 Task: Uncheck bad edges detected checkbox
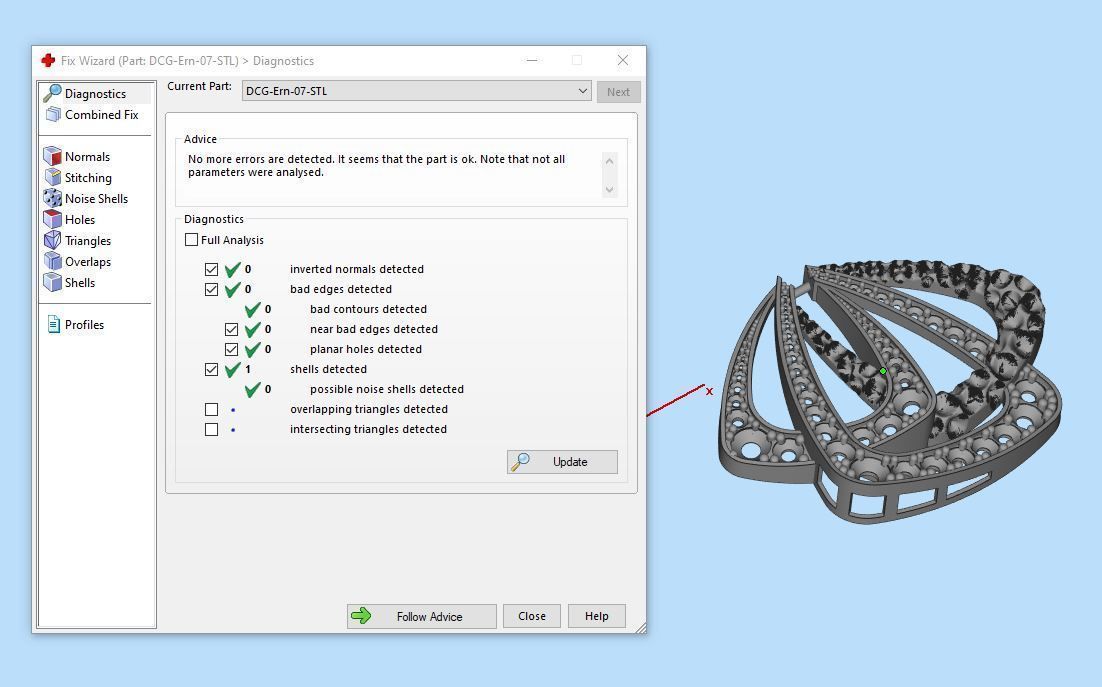pyautogui.click(x=212, y=289)
